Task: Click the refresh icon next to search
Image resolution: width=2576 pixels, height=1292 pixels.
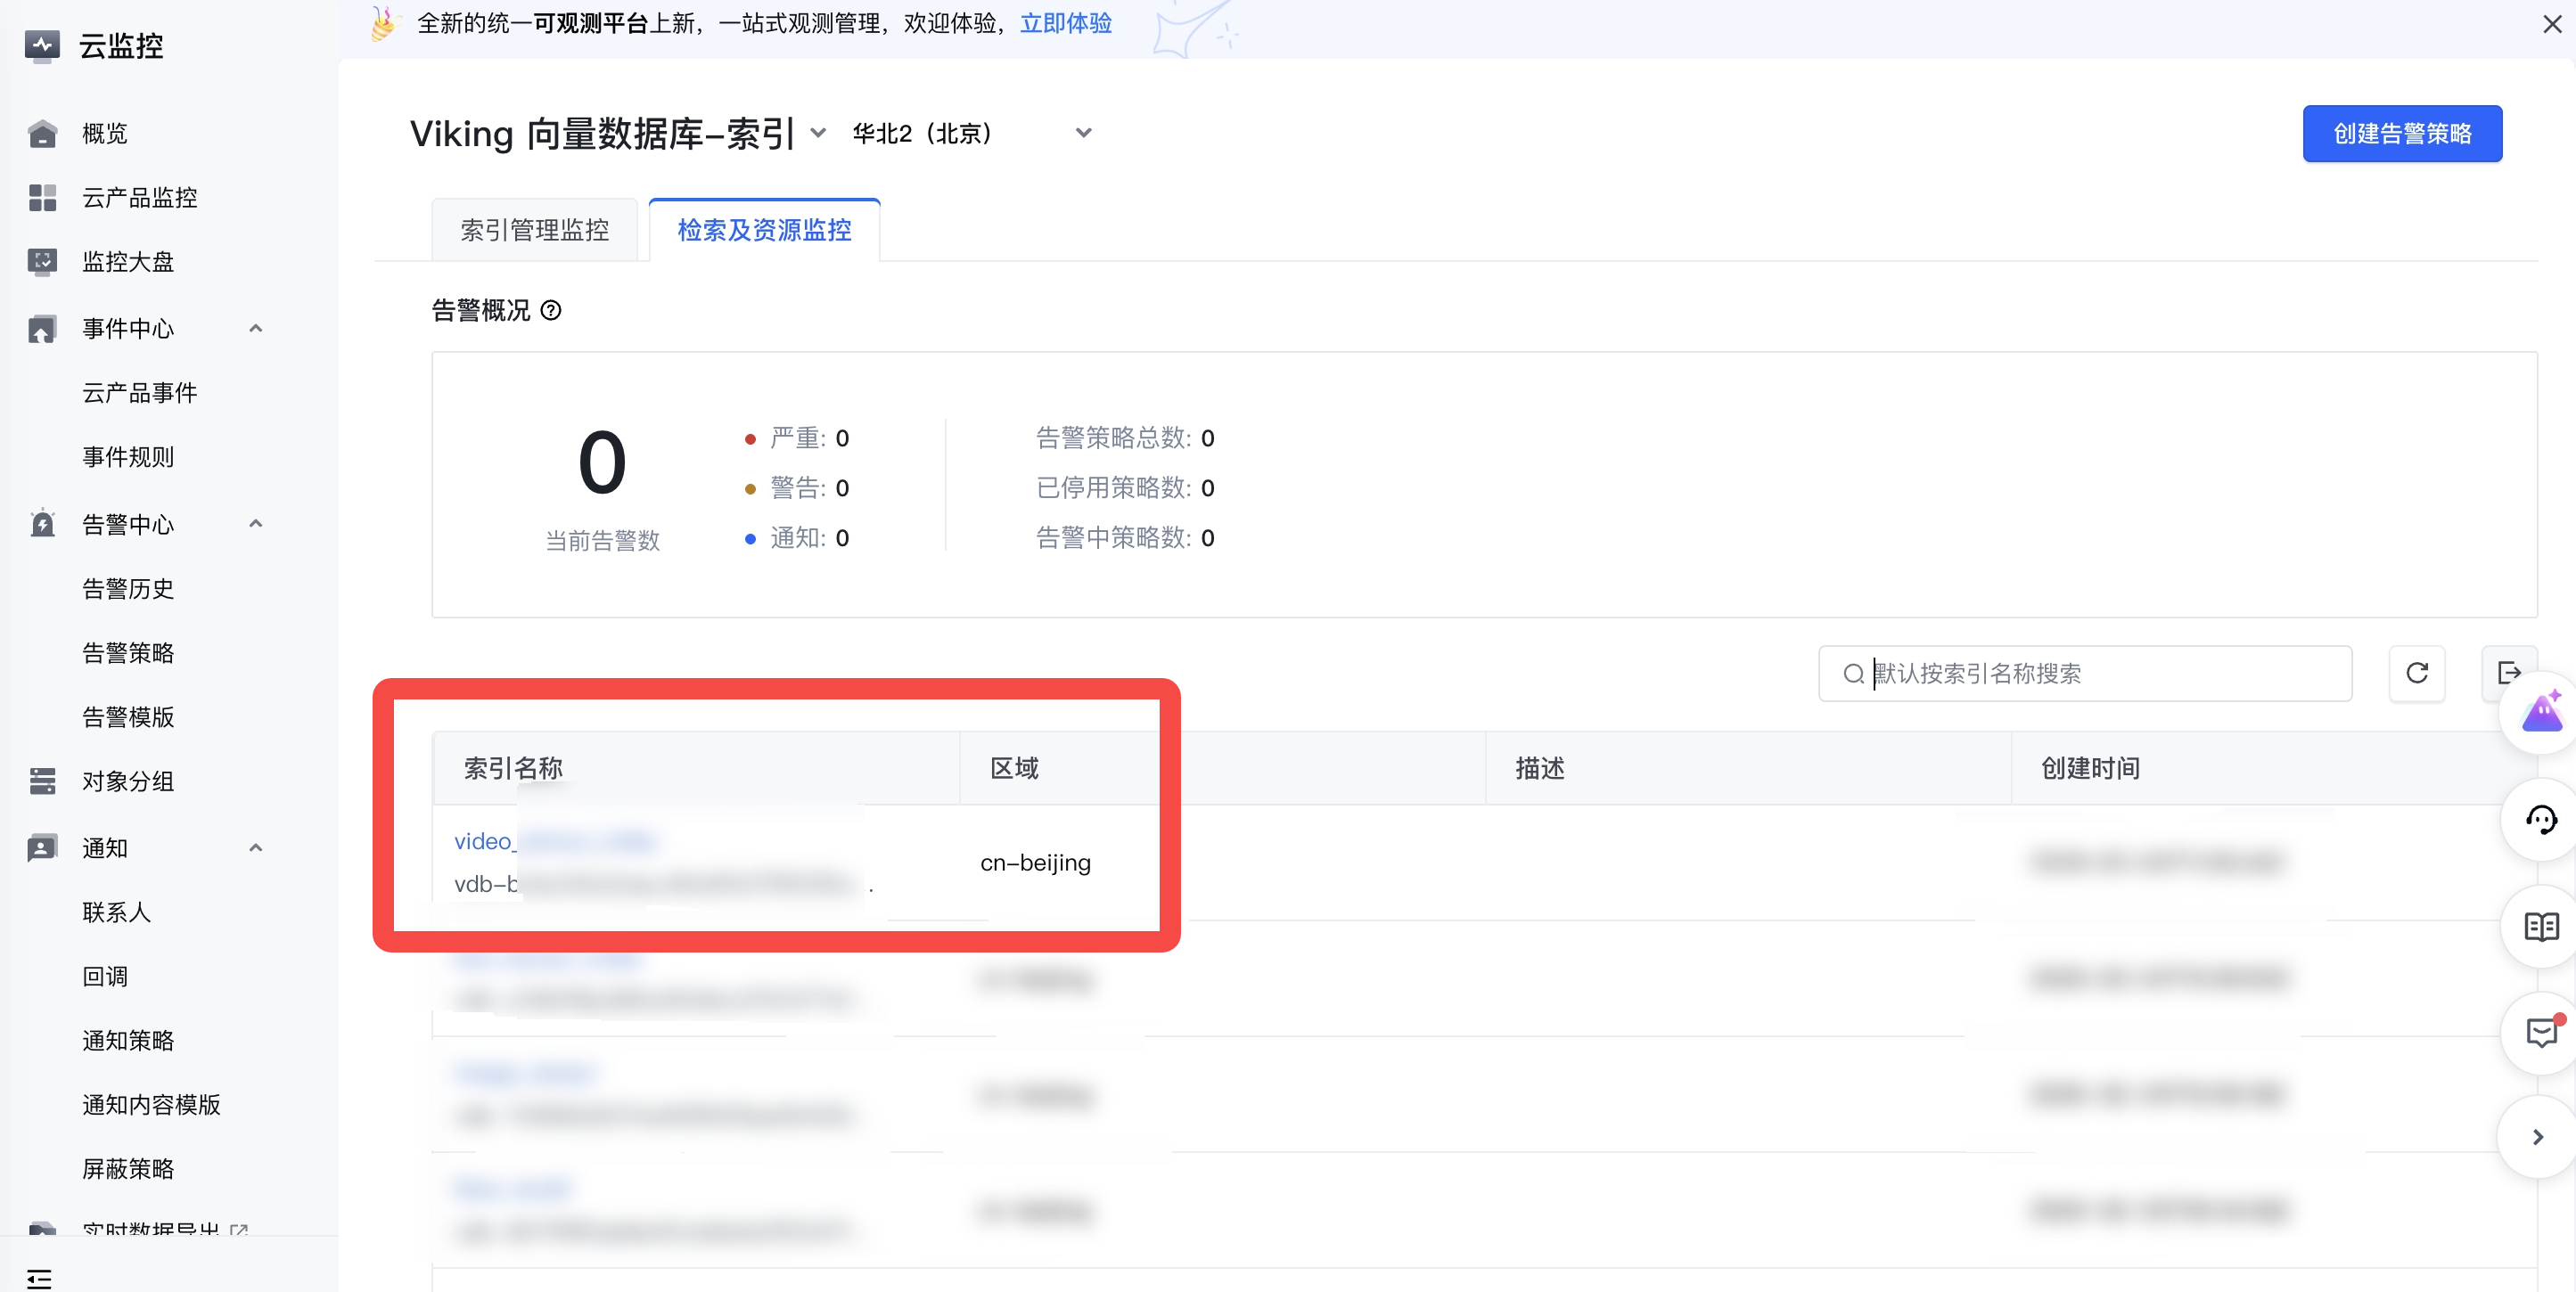Action: (x=2416, y=673)
